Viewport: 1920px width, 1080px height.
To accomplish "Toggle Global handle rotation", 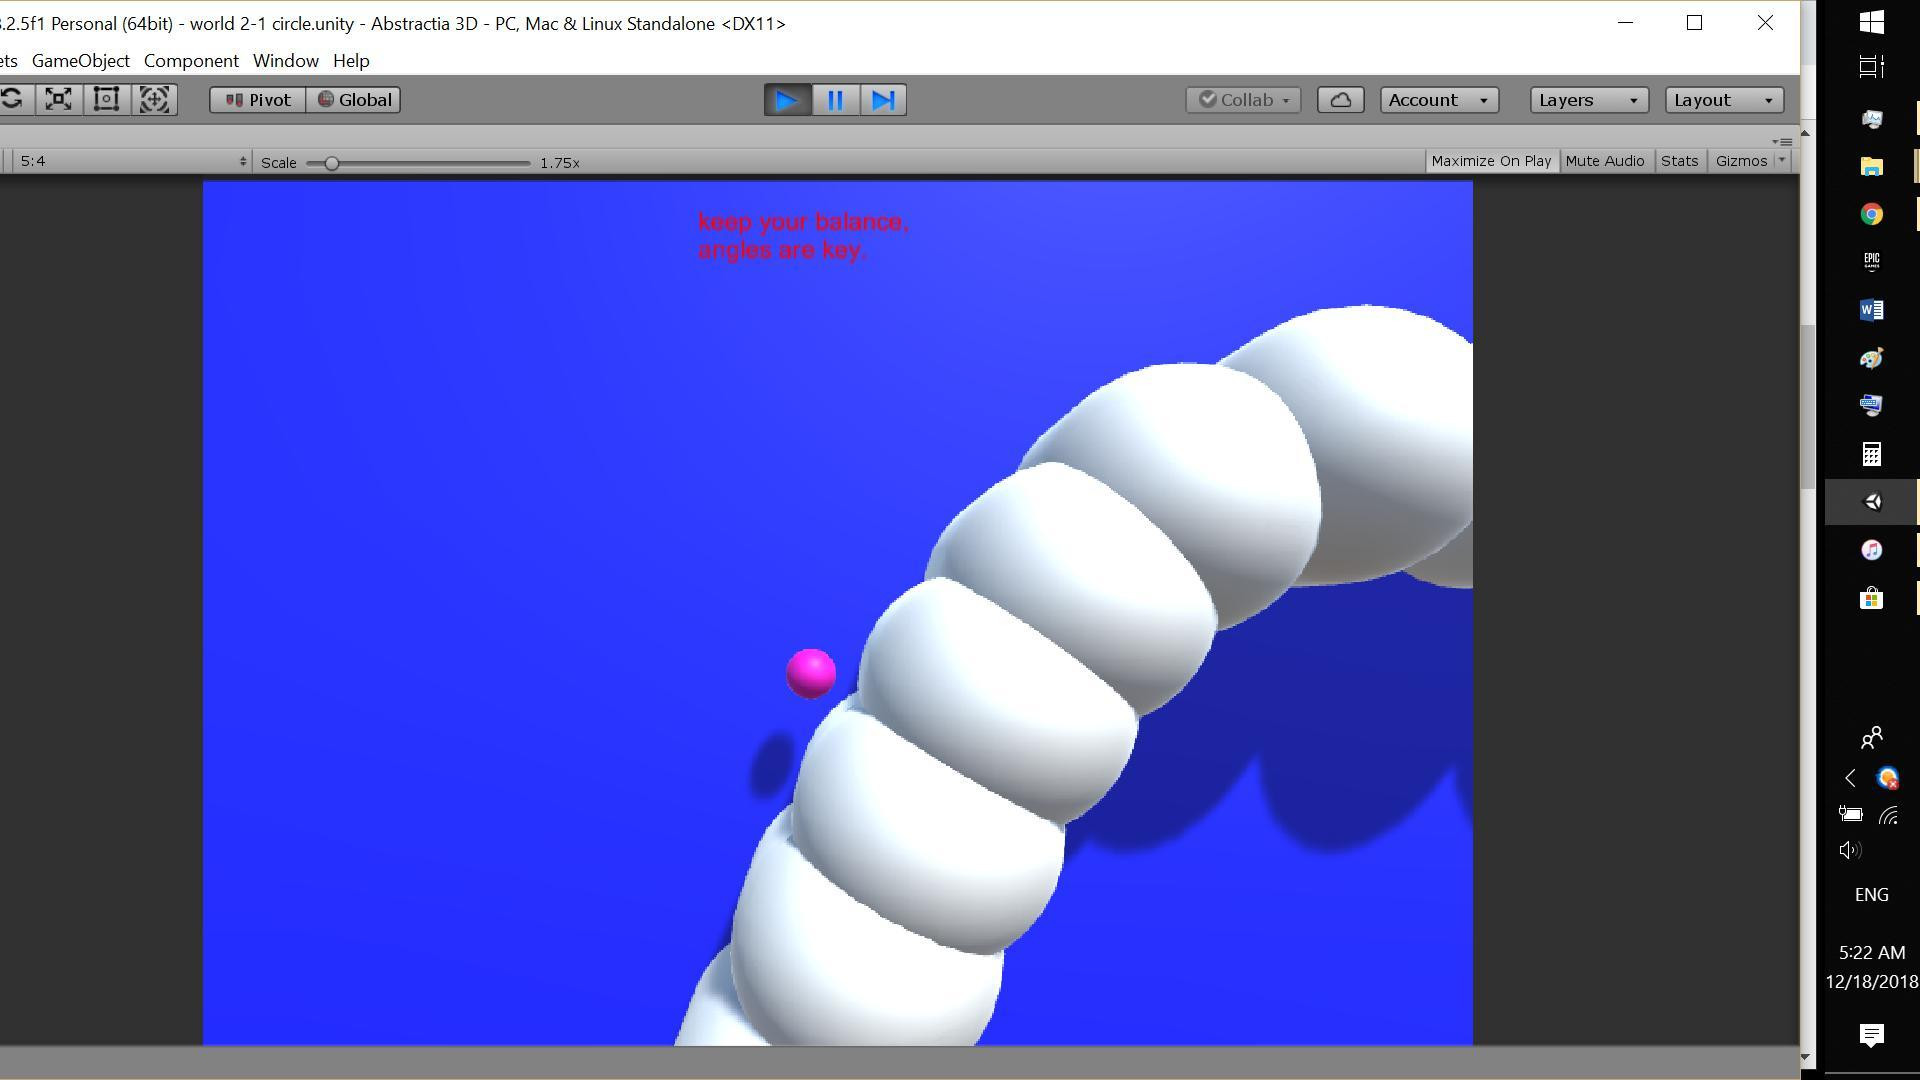I will 353,100.
